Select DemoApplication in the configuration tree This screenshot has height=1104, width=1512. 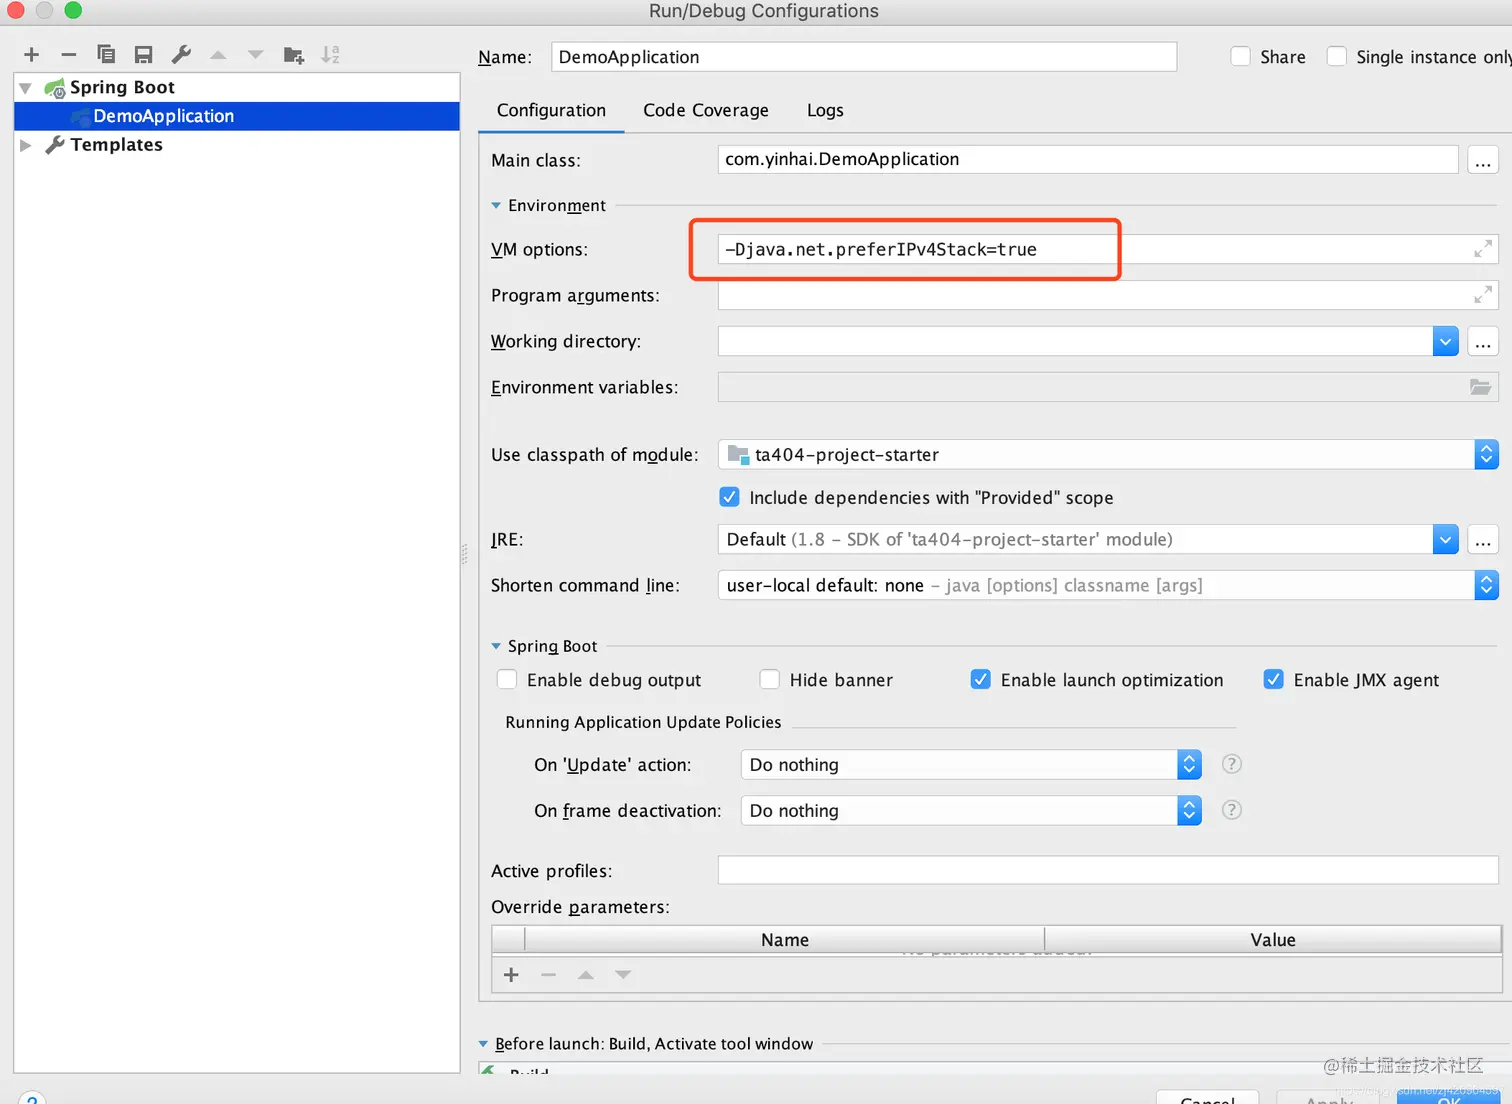(x=237, y=116)
